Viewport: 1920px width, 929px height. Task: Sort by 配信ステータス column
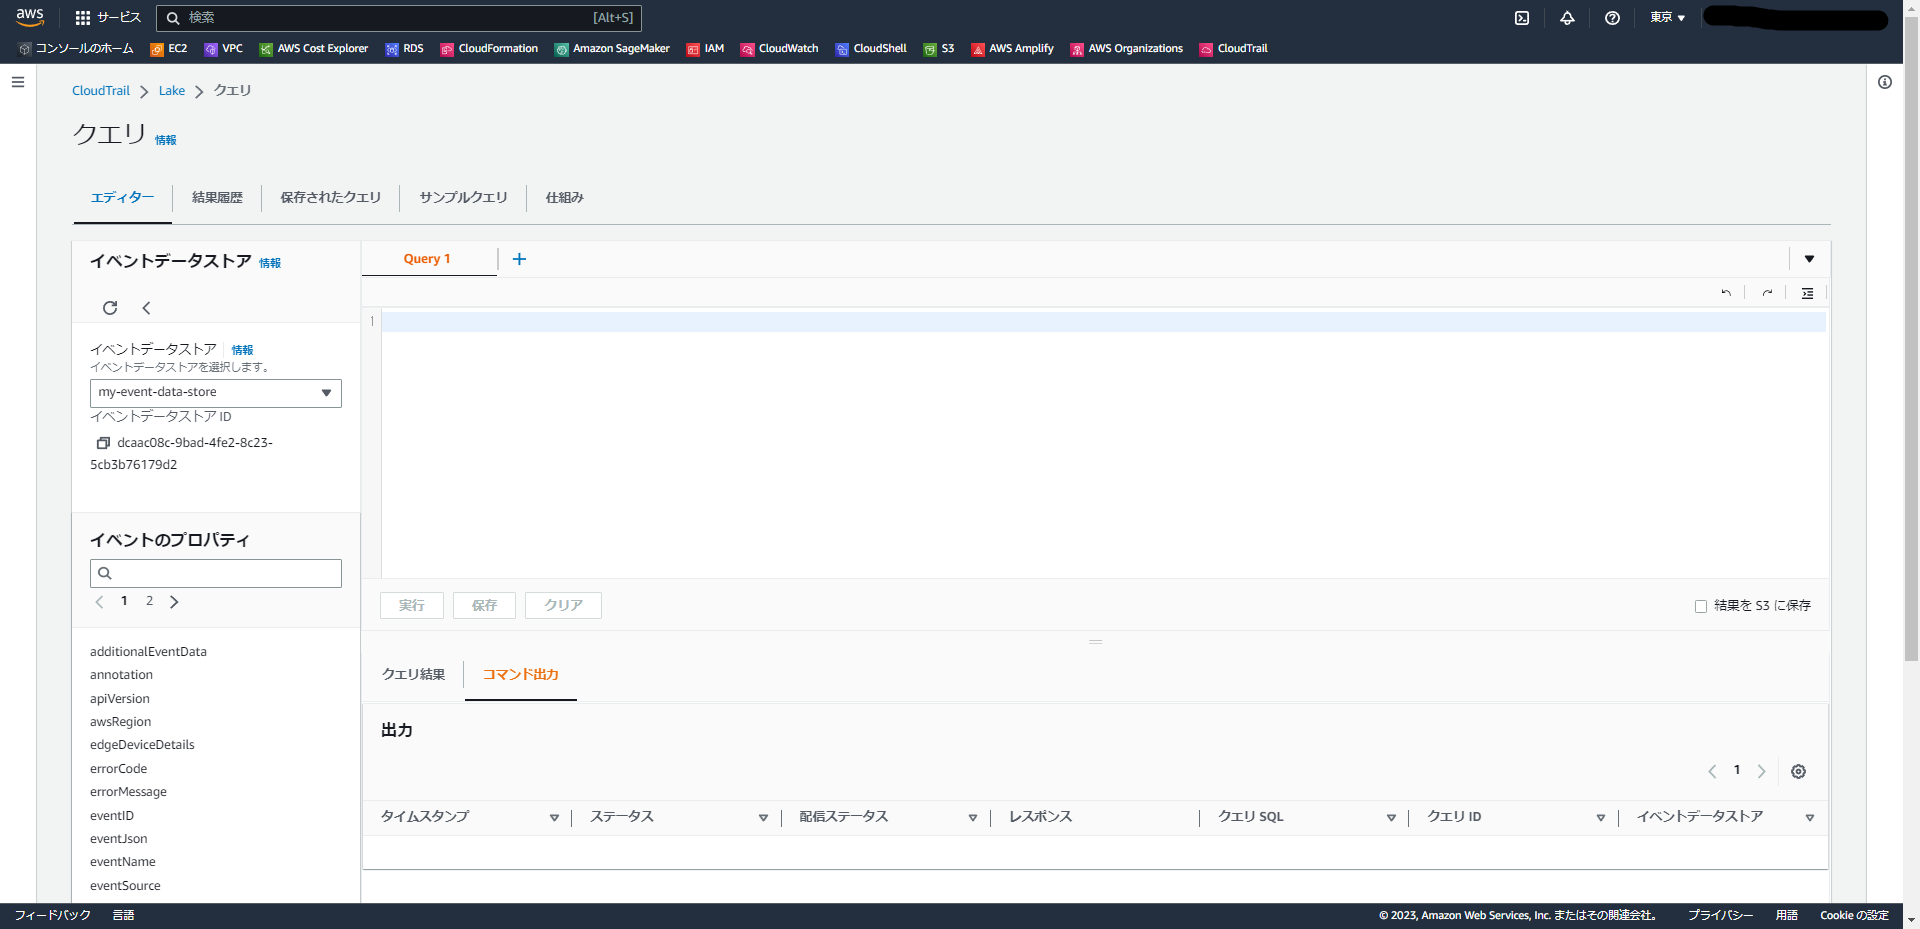972,818
